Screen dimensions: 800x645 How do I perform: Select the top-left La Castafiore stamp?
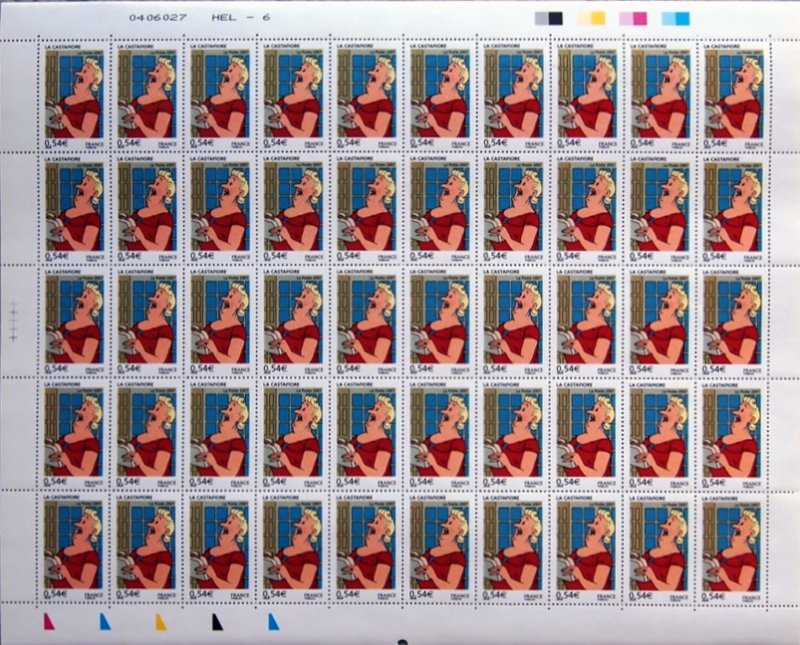73,95
